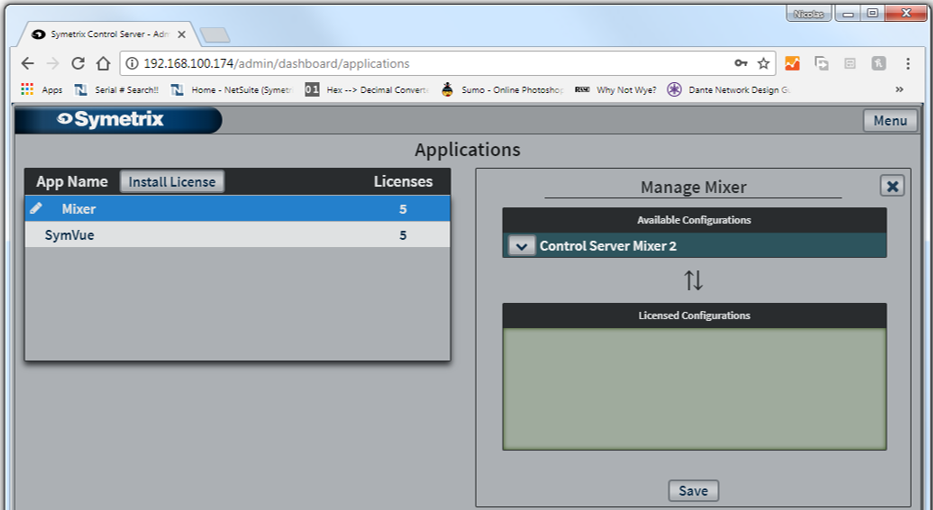Open the Why Not Wye? bookmark
933x510 pixels.
[x=615, y=89]
